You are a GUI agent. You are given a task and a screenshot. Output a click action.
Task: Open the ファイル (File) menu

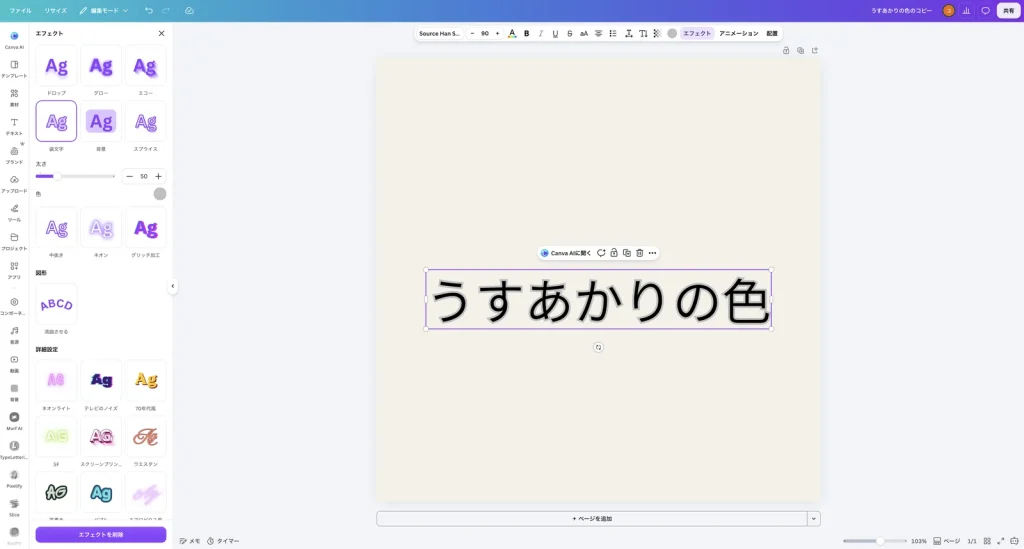[20, 10]
